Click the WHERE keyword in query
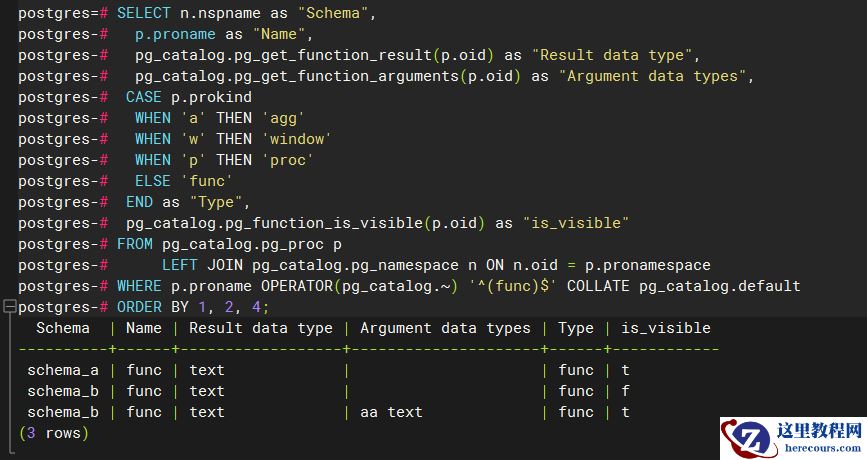The height and width of the screenshot is (460, 867). (139, 286)
